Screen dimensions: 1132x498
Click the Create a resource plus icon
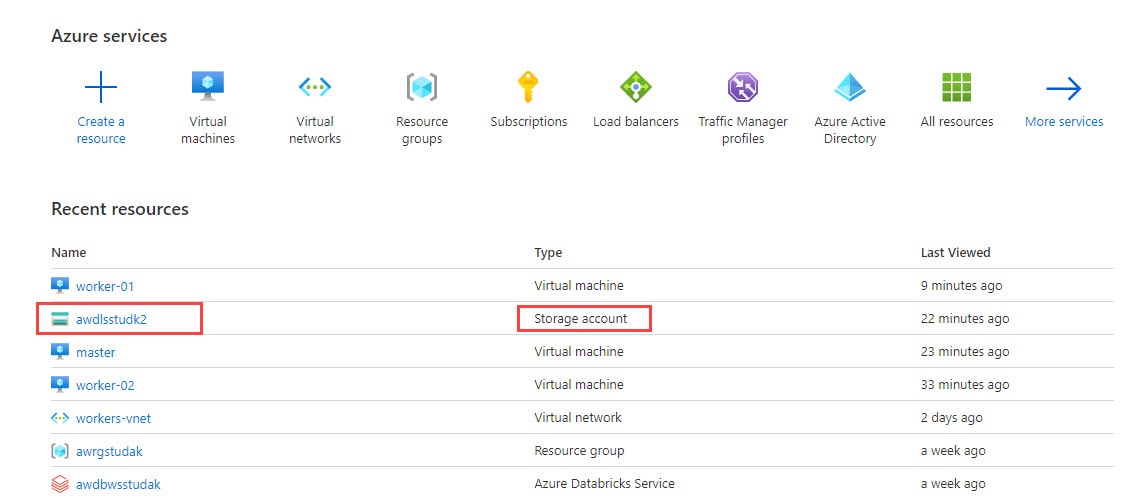(101, 88)
